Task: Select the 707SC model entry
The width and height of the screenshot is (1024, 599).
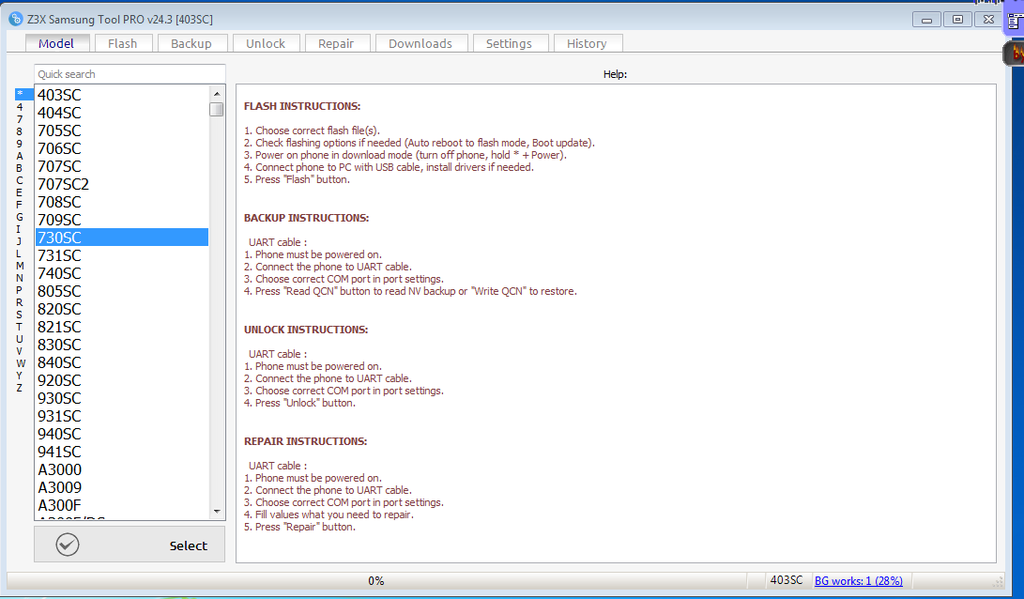Action: coord(122,166)
